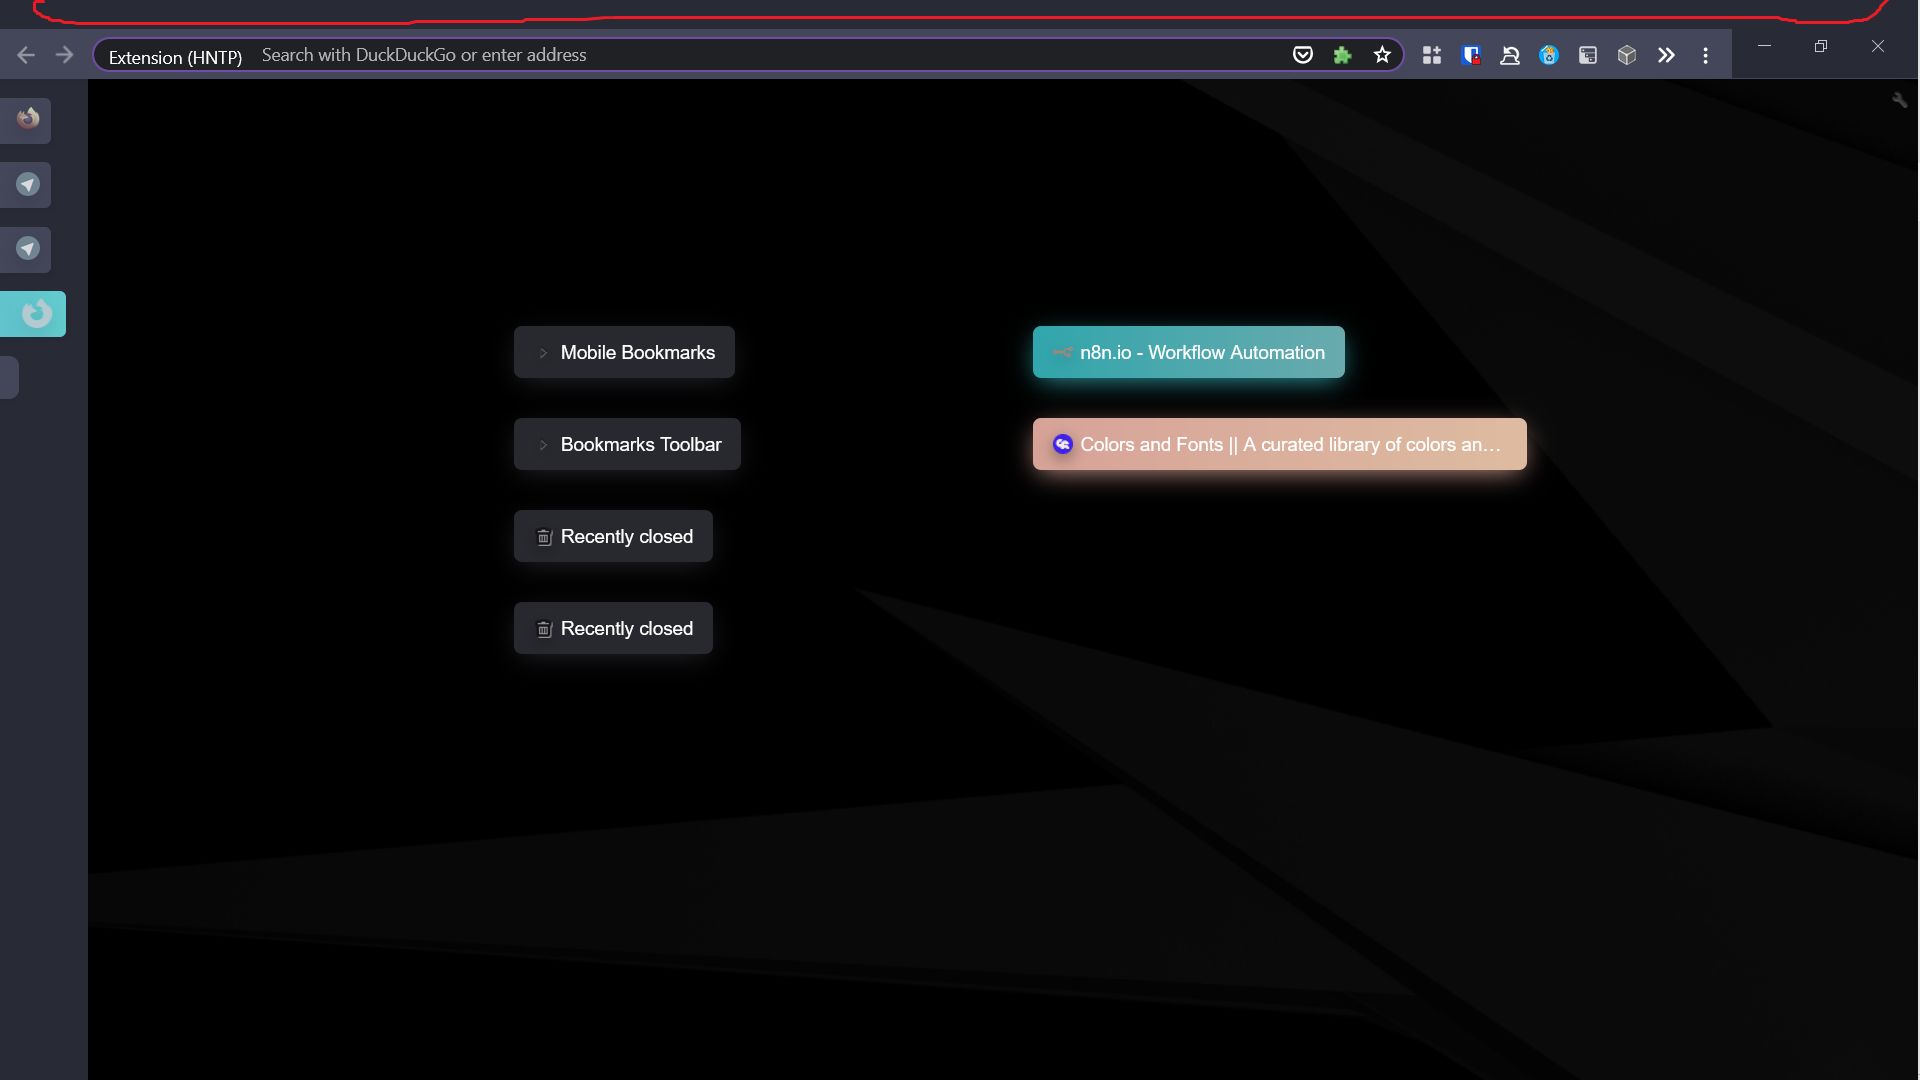Open the n8n.io Workflow Automation bookmark
Viewport: 1920px width, 1080px height.
(1188, 352)
